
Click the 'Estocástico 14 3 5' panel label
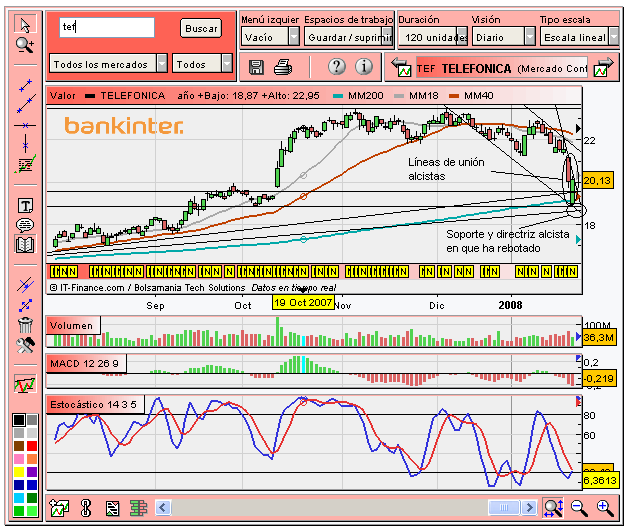point(95,404)
